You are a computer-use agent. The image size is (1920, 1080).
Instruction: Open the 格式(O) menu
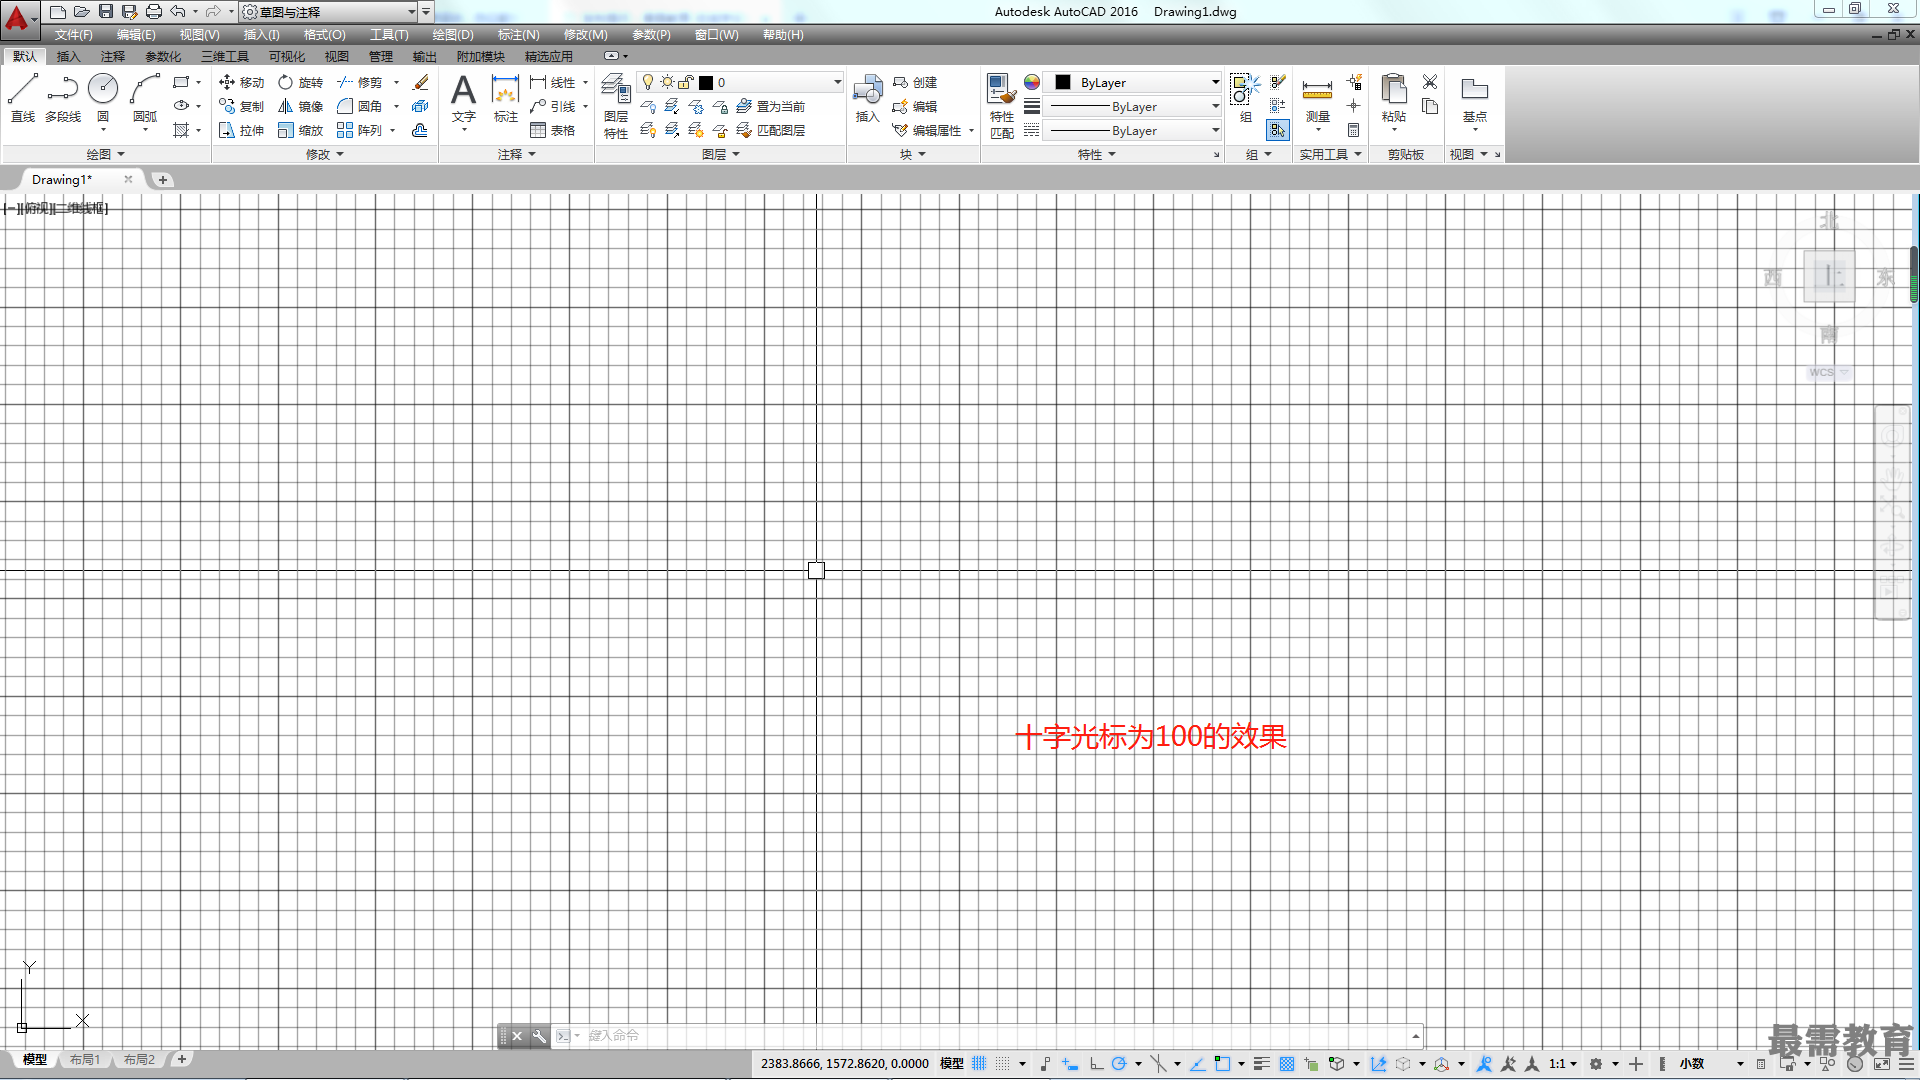click(x=324, y=35)
